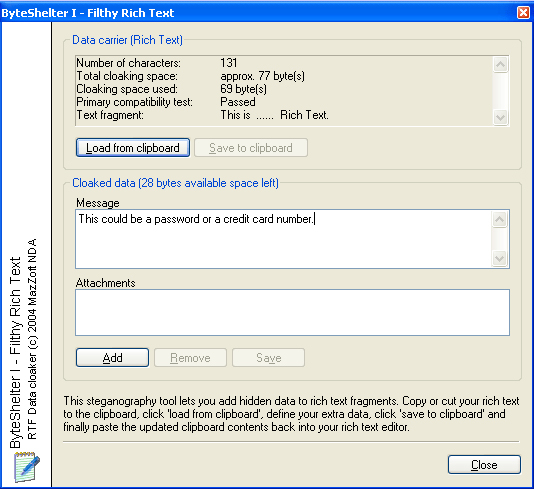Click the Save attachment button
The width and height of the screenshot is (534, 489).
(268, 358)
